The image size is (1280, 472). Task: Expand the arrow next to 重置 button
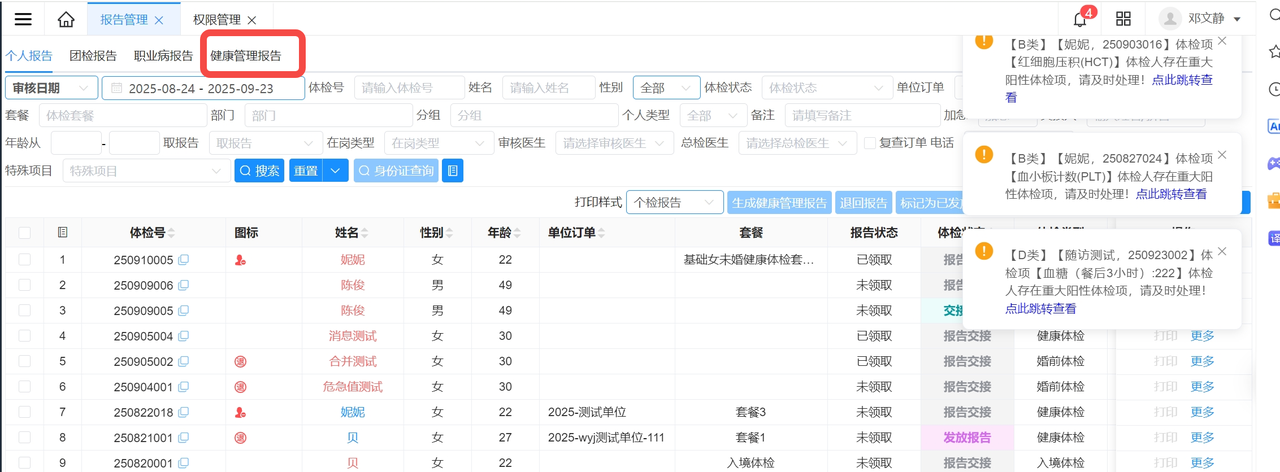pyautogui.click(x=336, y=171)
